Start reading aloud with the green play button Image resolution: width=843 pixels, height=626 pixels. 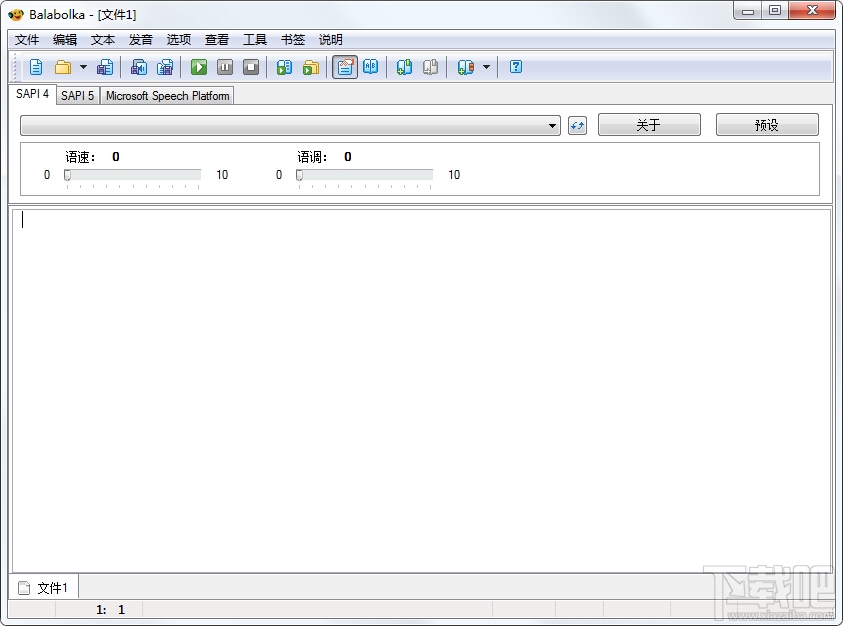[x=199, y=67]
